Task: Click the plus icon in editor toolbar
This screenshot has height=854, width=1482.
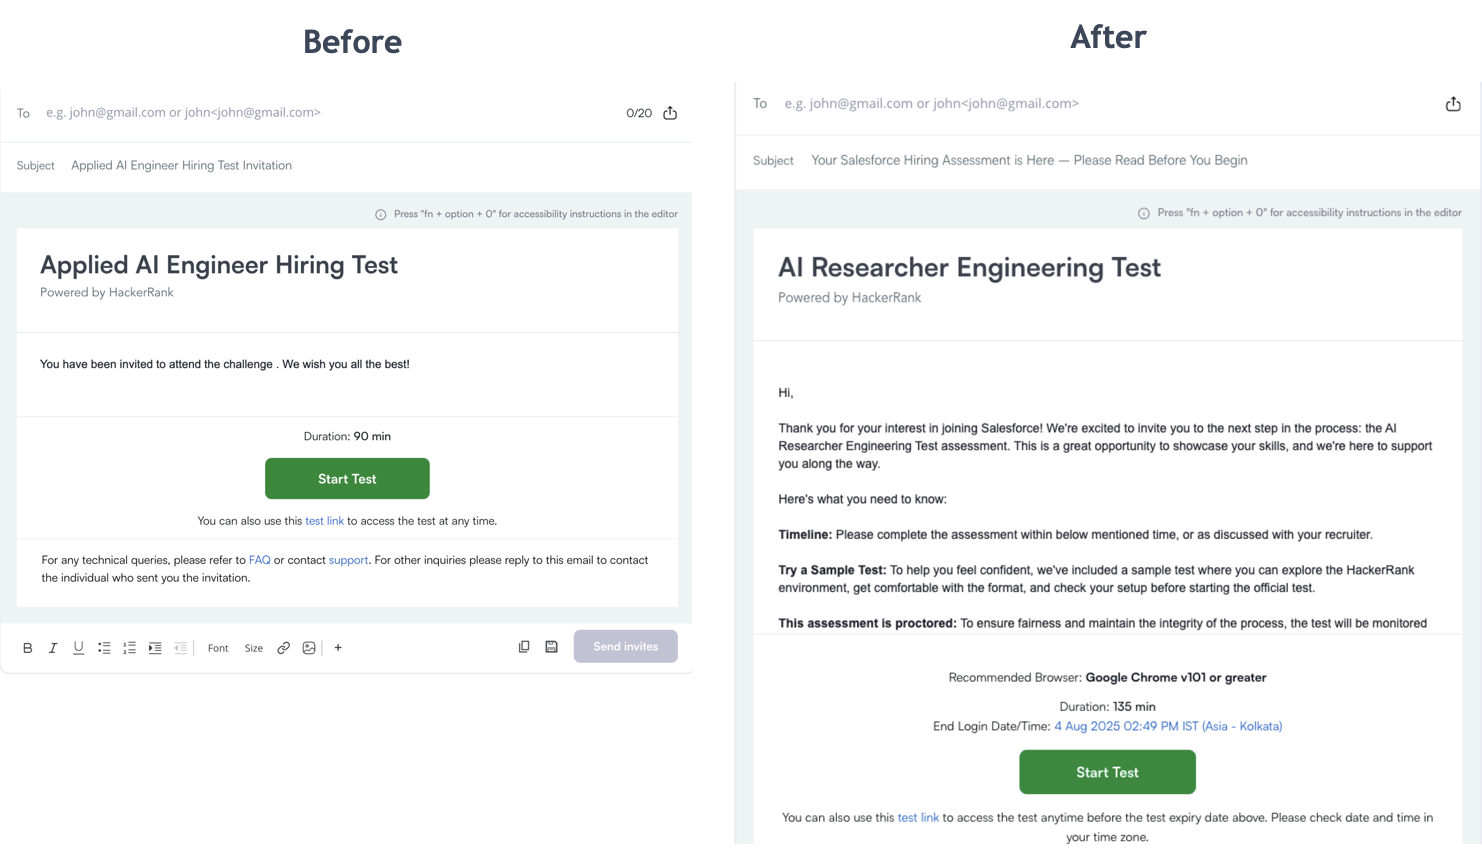Action: click(x=338, y=648)
